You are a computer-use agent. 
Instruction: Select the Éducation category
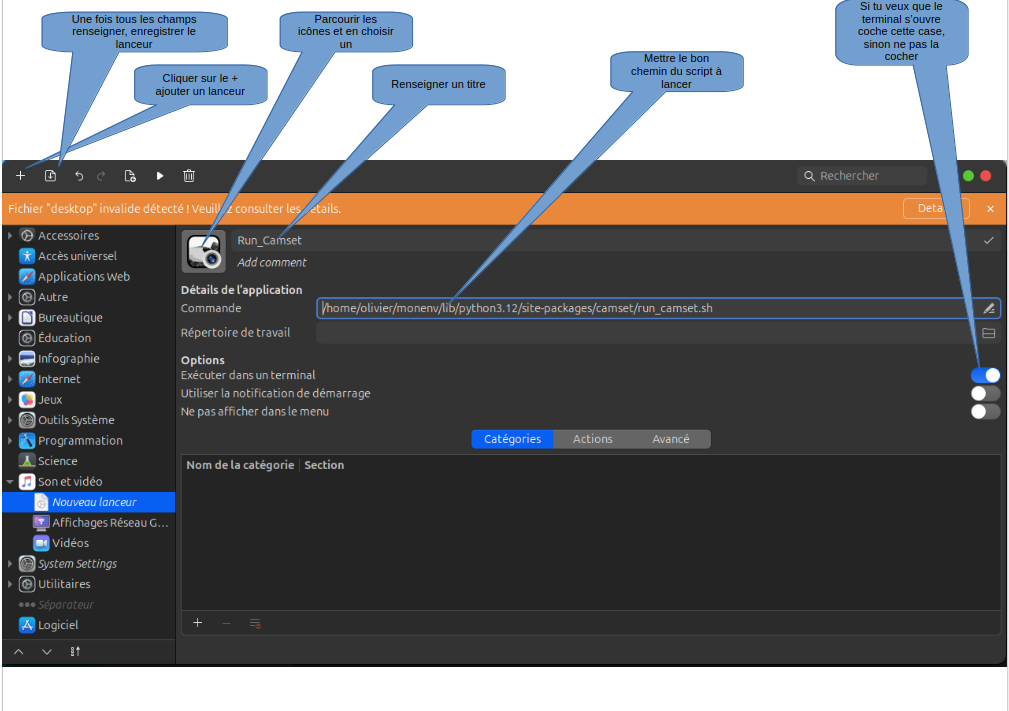point(89,338)
